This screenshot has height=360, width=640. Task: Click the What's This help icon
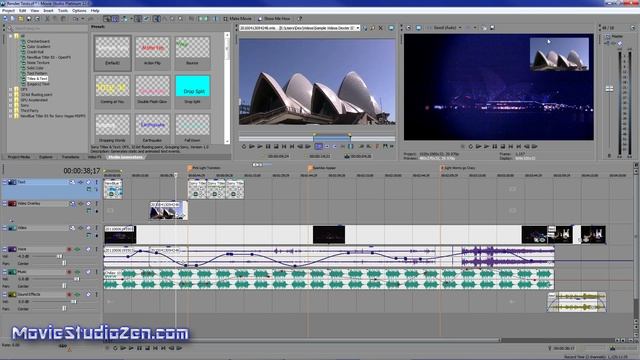[x=300, y=19]
